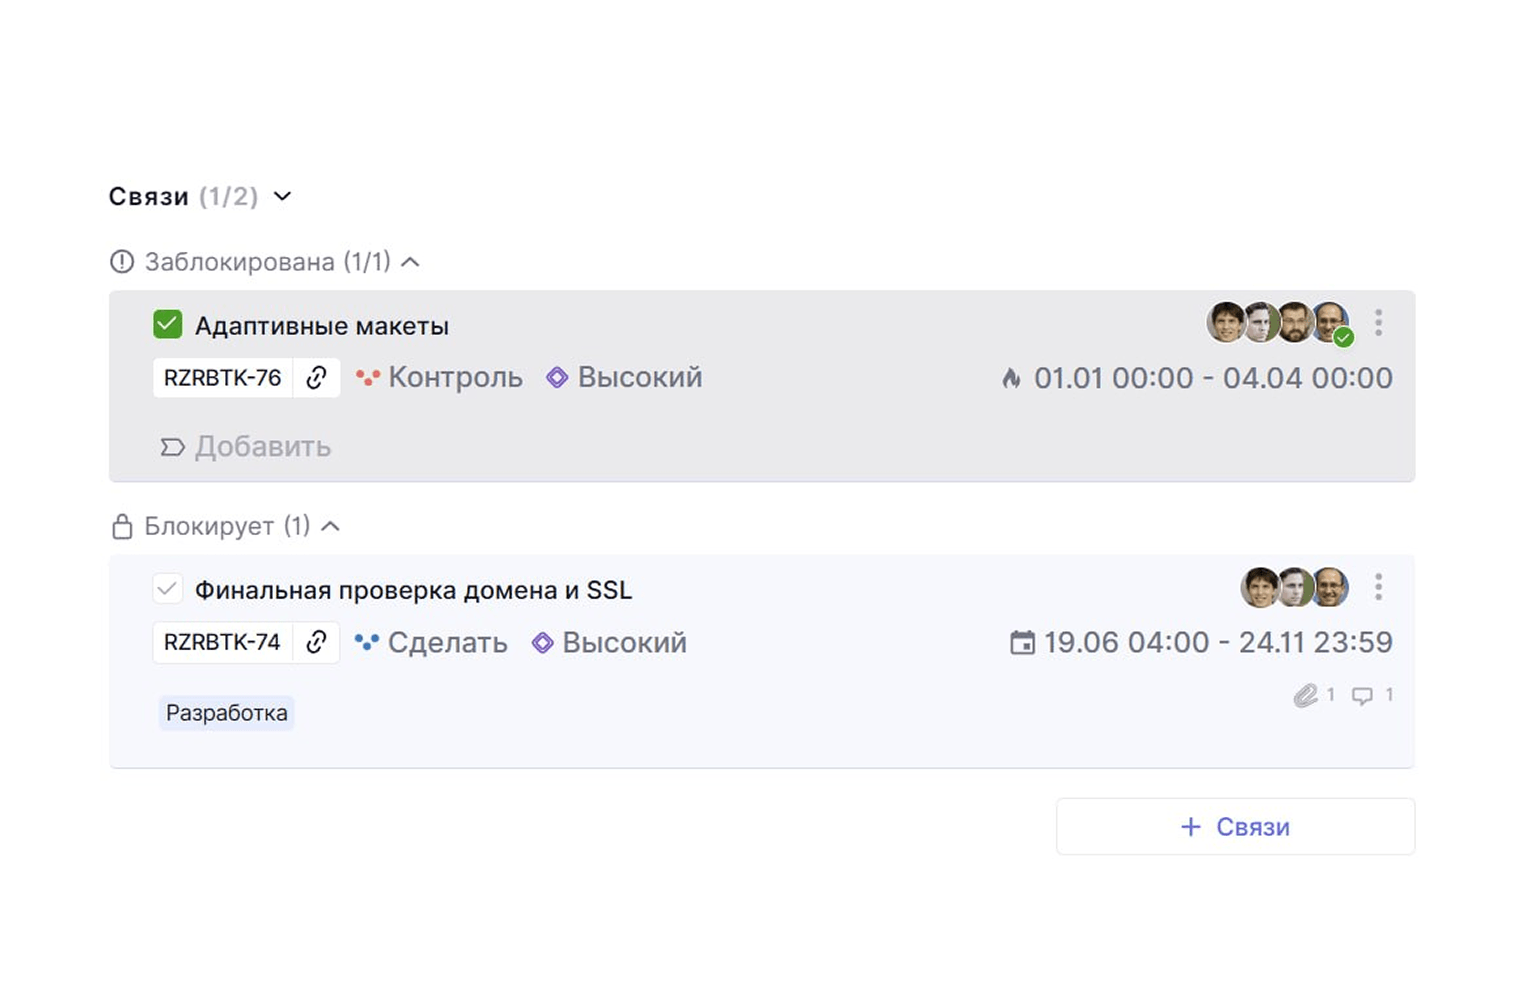Screen dimensions: 1526x998
Task: Collapse the Связи section chevron
Action: pyautogui.click(x=282, y=196)
